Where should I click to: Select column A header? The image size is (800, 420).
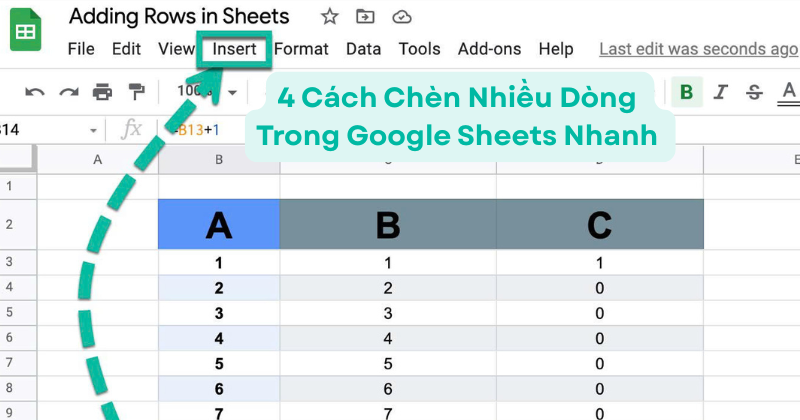pyautogui.click(x=97, y=160)
